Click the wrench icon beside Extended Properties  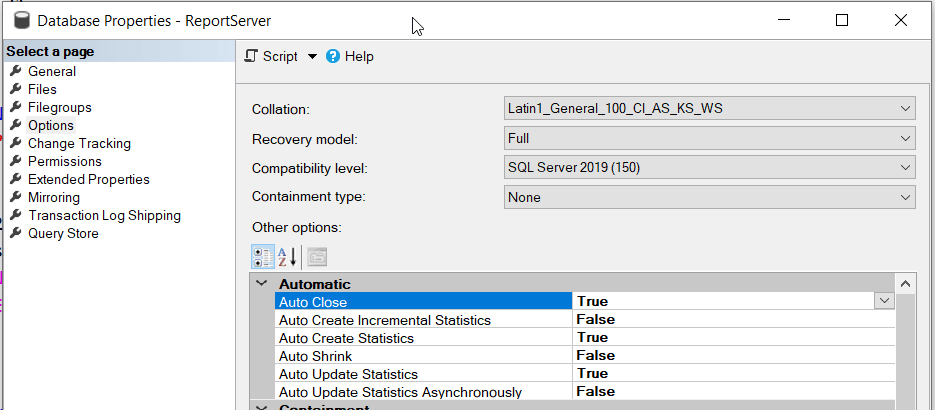(16, 179)
